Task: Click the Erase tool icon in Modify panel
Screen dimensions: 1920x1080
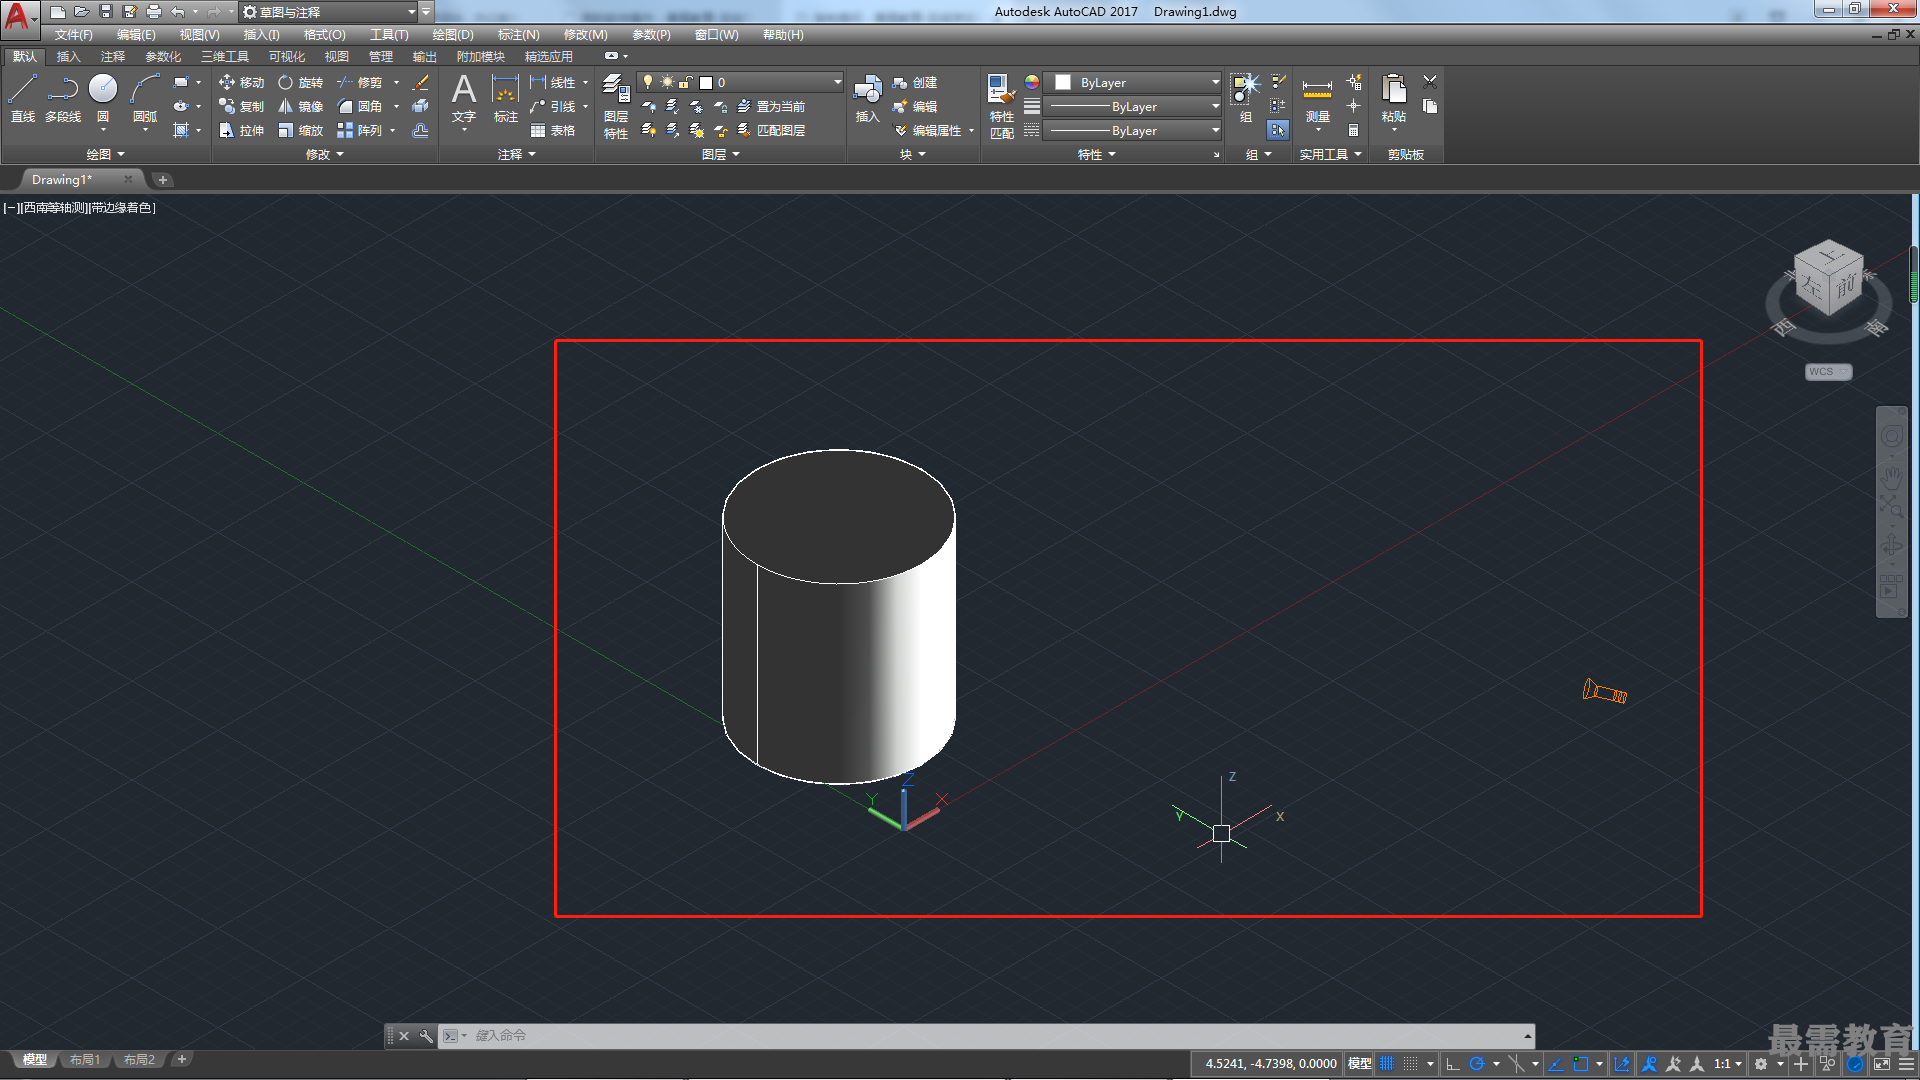Action: (x=421, y=82)
